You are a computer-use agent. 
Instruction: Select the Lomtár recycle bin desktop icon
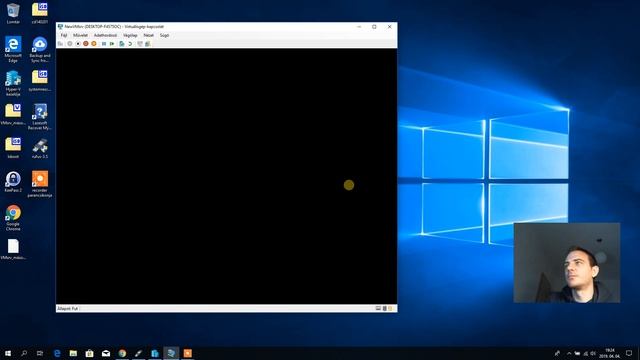[13, 13]
